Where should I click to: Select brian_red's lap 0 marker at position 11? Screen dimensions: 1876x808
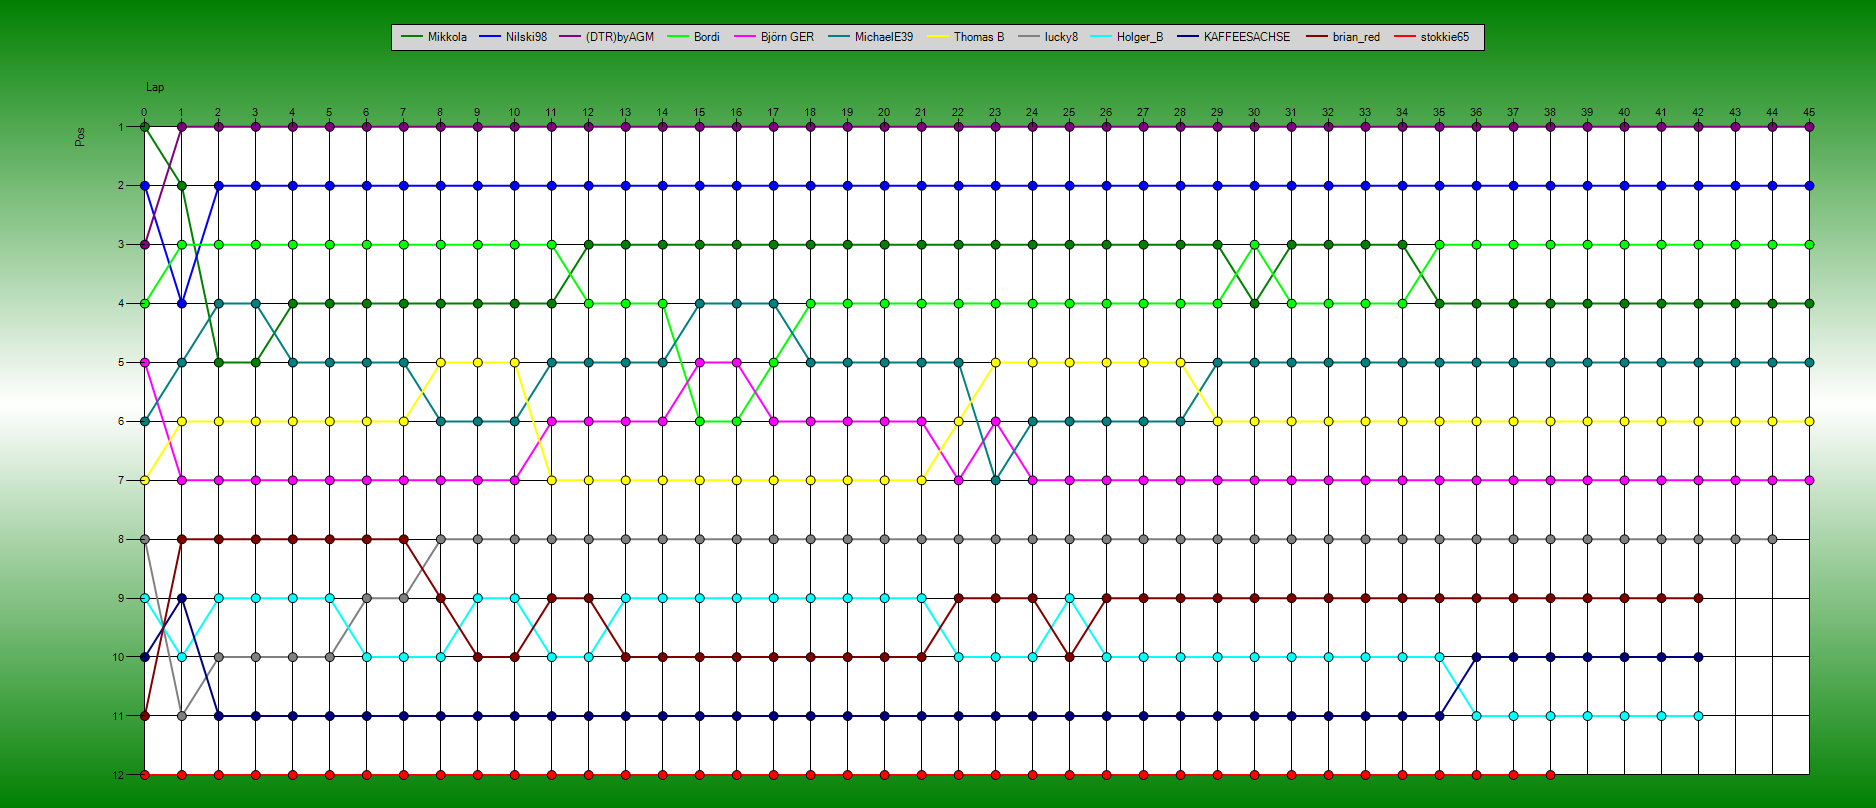tap(145, 716)
